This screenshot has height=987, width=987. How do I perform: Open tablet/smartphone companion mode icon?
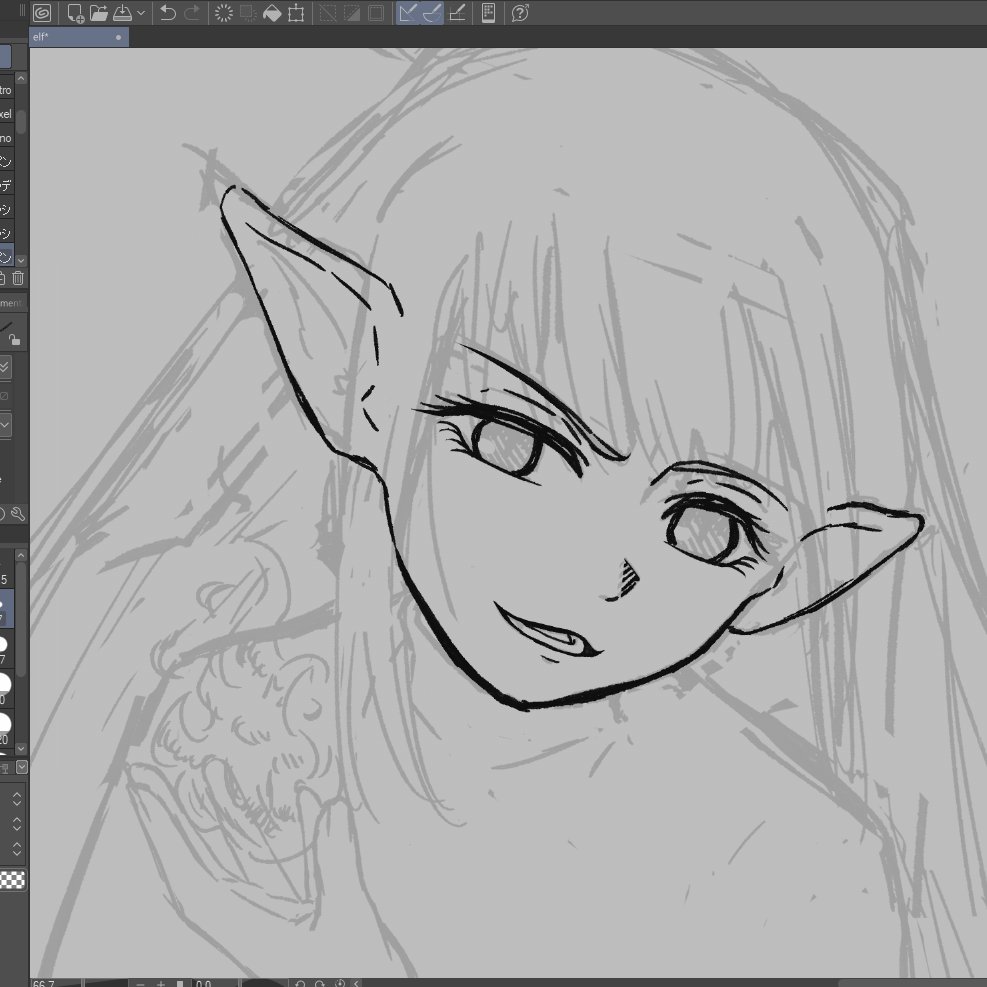[488, 13]
